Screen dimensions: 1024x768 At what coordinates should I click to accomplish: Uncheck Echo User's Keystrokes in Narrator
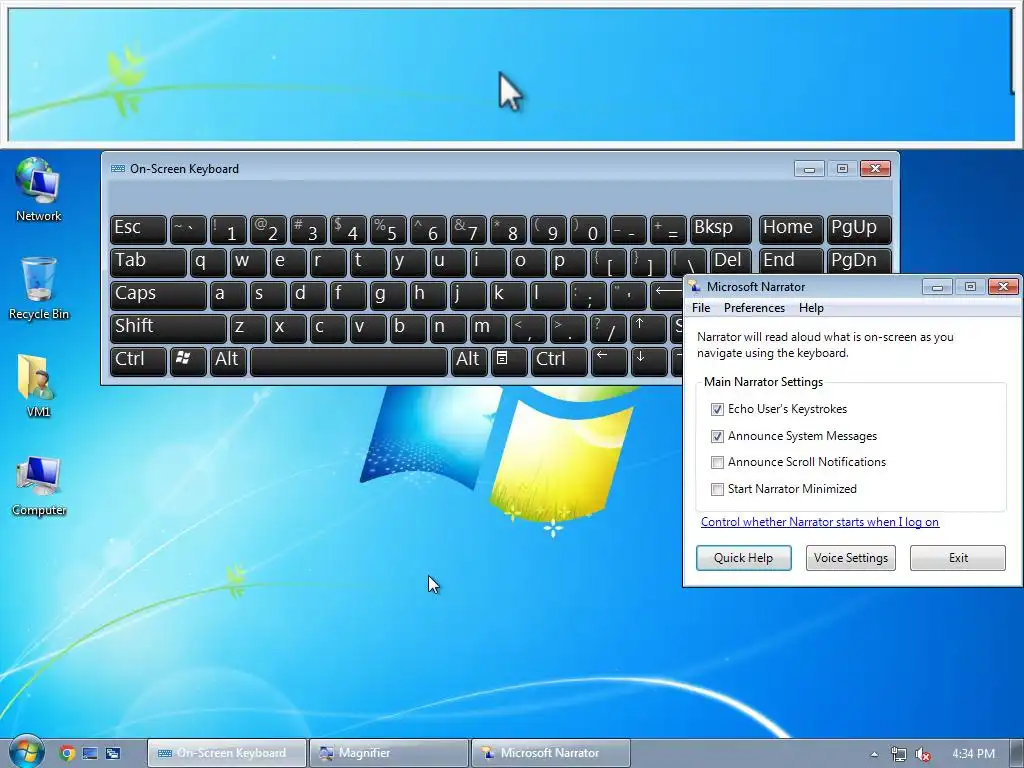click(x=717, y=409)
